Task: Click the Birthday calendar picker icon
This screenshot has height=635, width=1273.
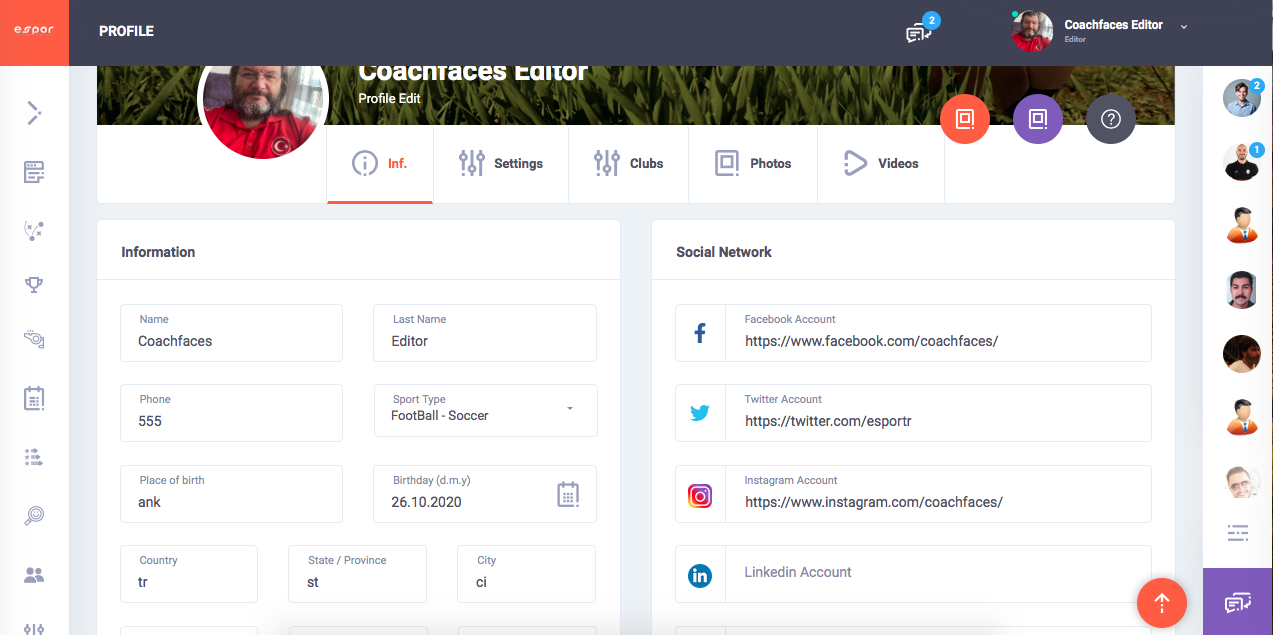Action: (x=568, y=494)
